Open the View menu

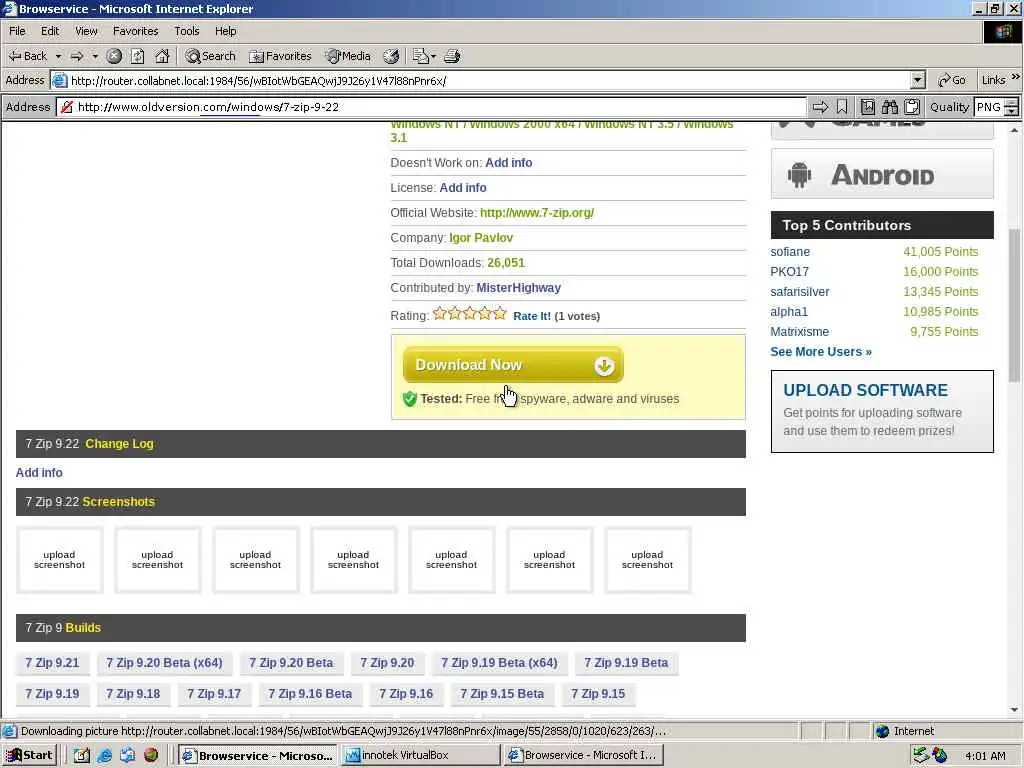[86, 31]
